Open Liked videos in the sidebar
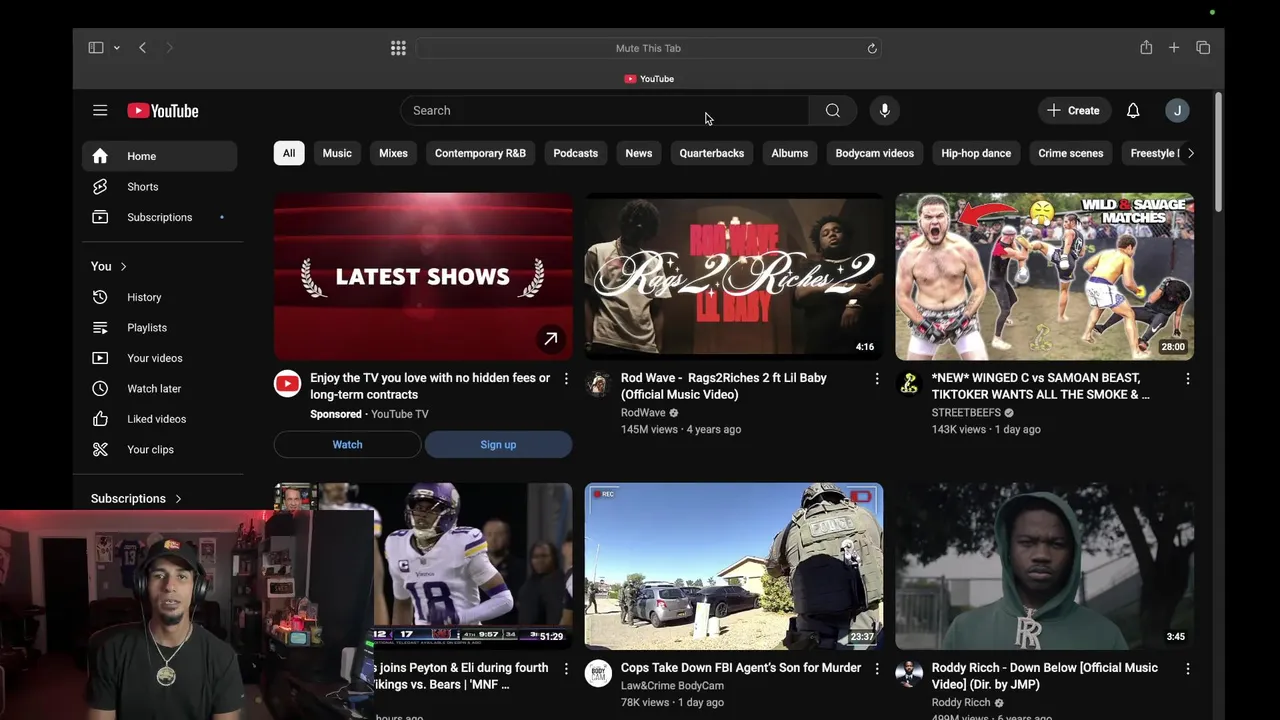Viewport: 1280px width, 720px height. coord(160,419)
